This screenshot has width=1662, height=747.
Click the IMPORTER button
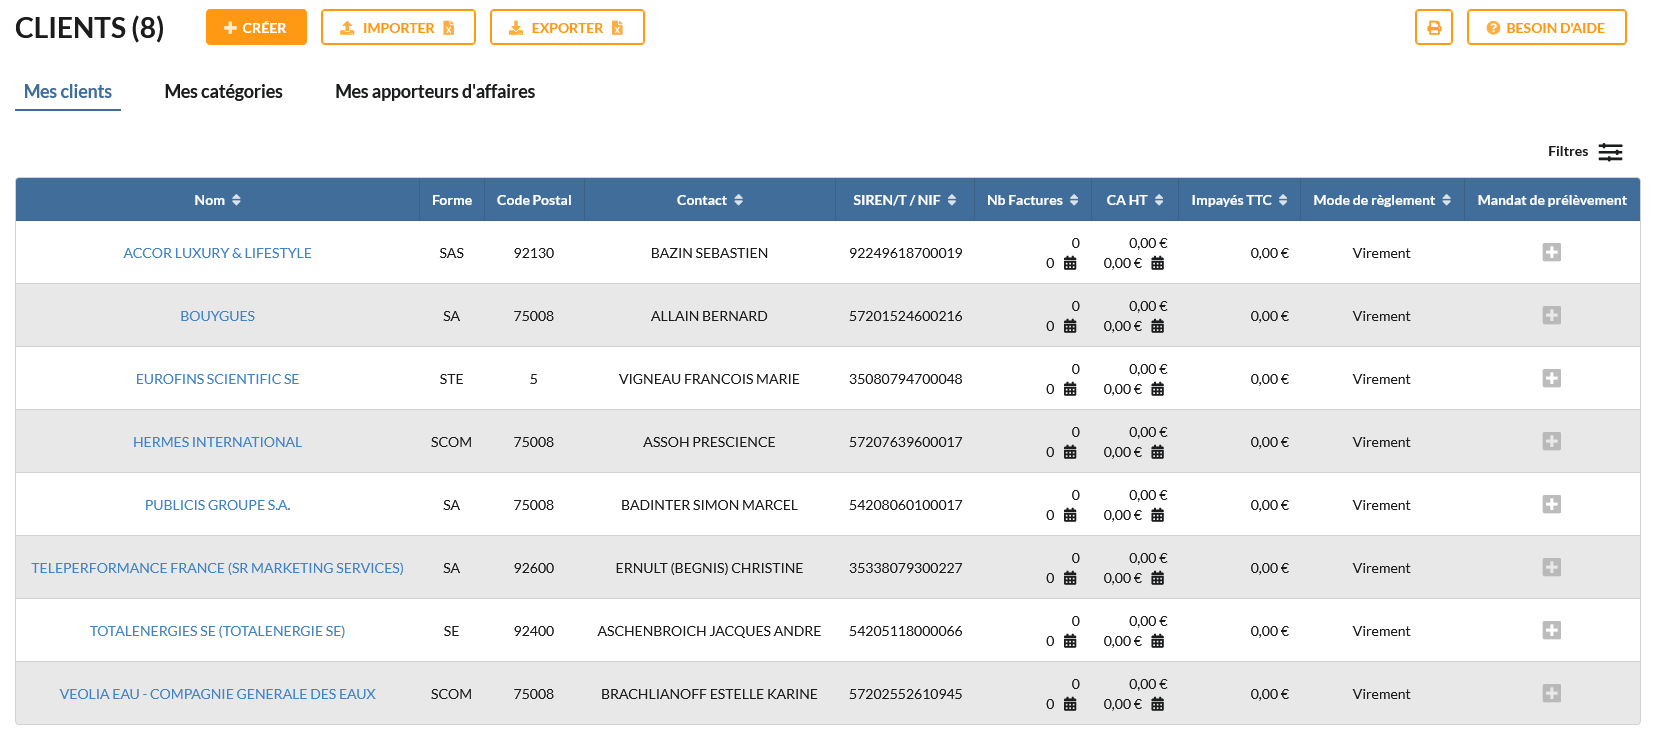tap(398, 27)
